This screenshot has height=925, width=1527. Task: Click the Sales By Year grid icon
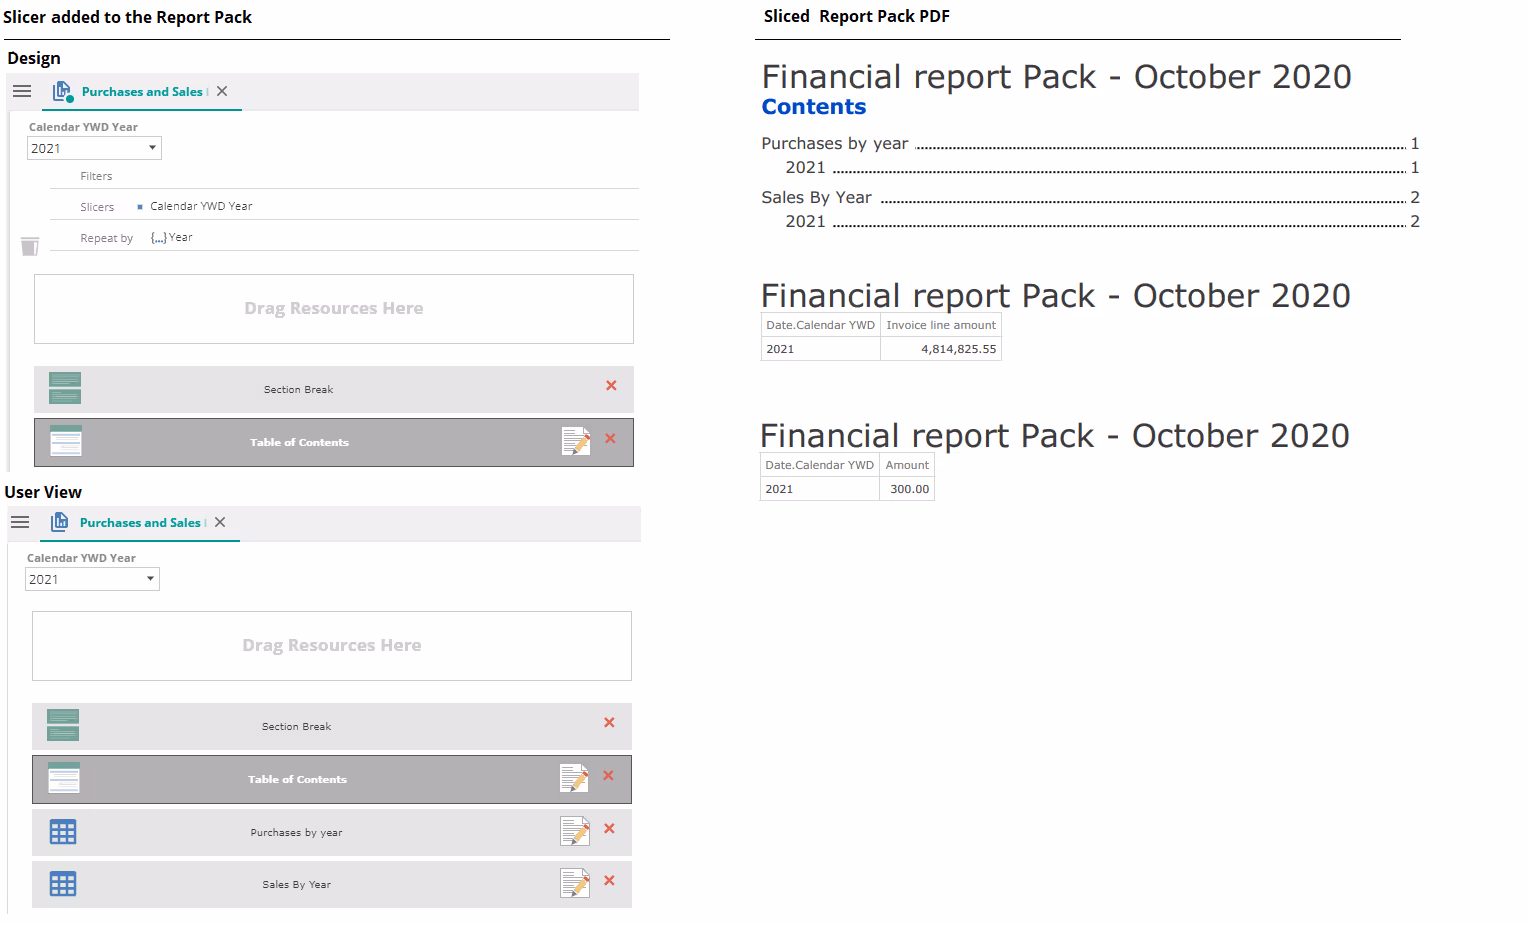pos(63,884)
